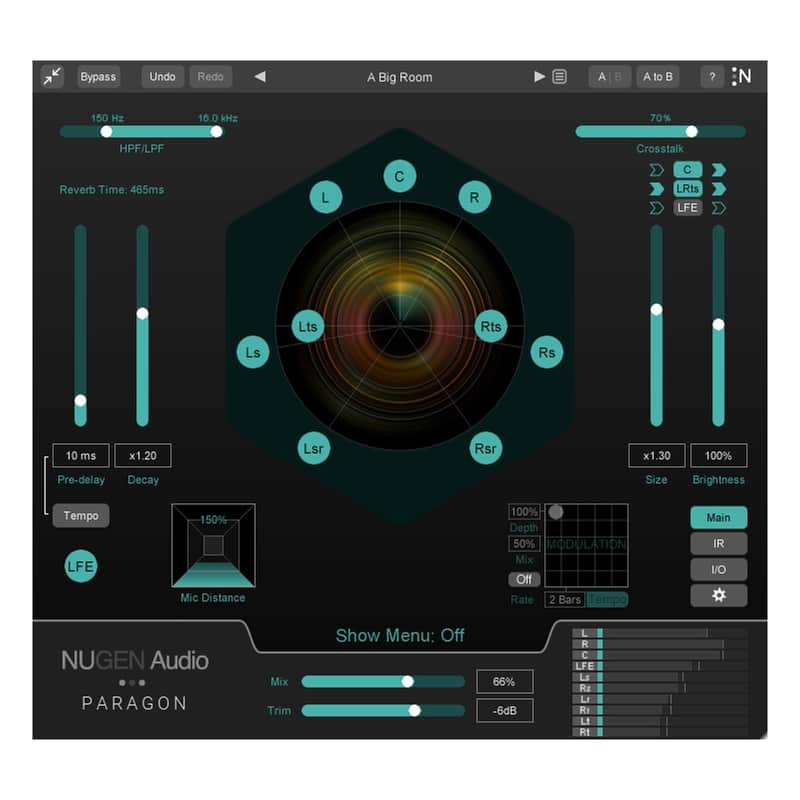This screenshot has width=800, height=800.
Task: Copy settings with A to B button
Action: click(658, 77)
